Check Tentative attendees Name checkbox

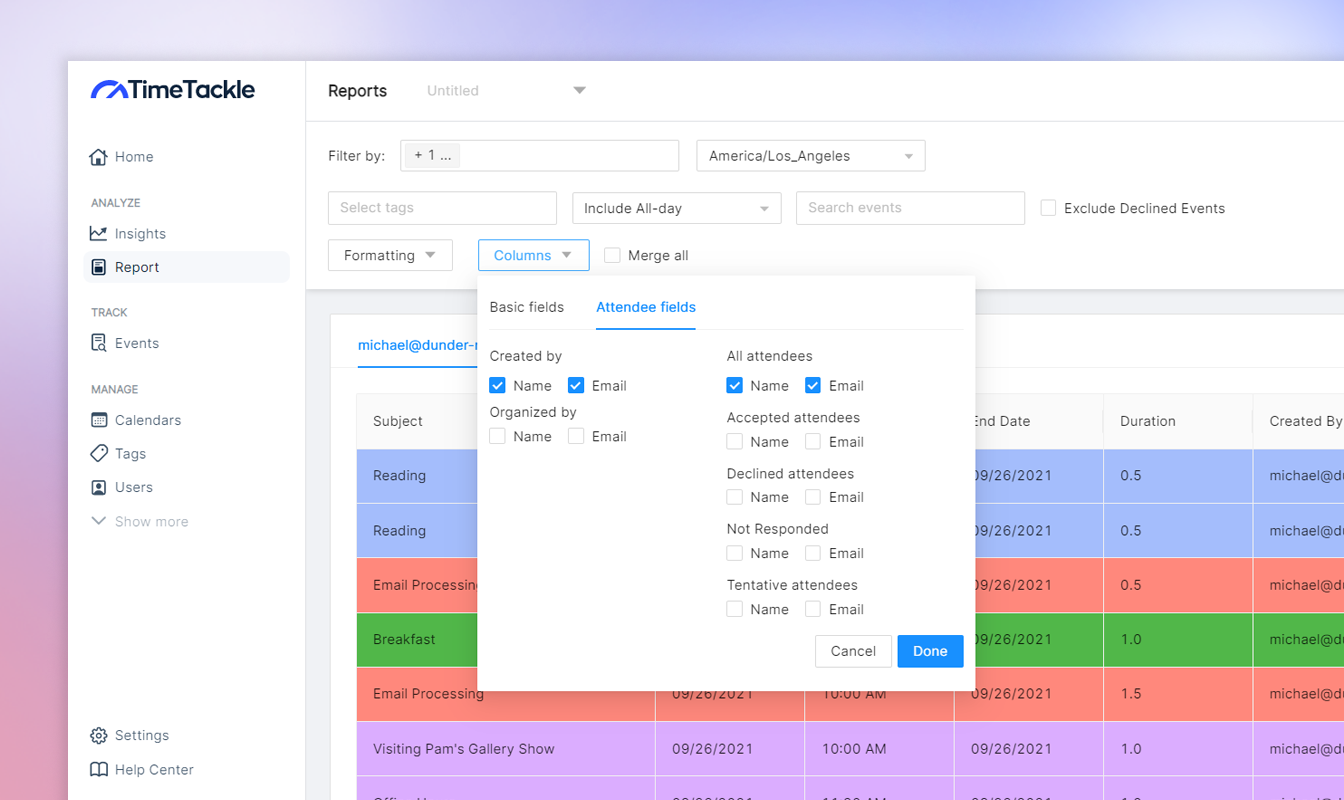click(x=734, y=609)
